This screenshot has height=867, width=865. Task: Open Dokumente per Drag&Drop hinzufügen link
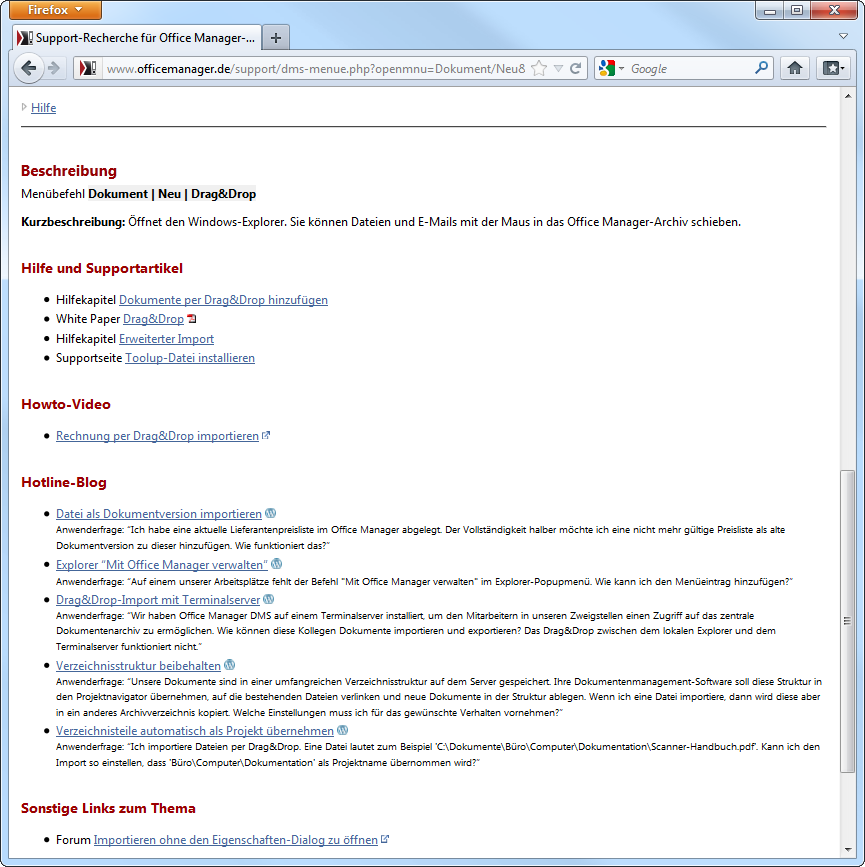click(223, 300)
